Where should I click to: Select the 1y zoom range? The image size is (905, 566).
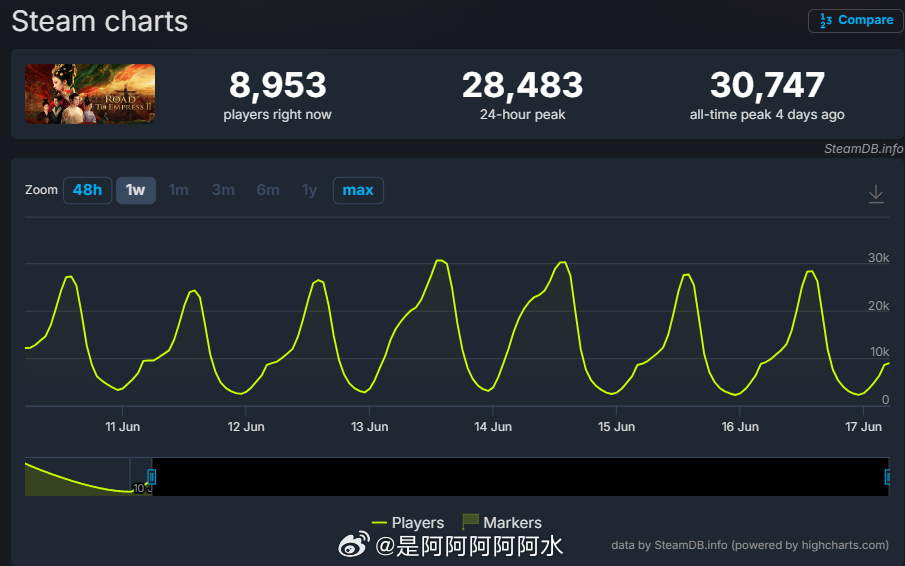[309, 190]
